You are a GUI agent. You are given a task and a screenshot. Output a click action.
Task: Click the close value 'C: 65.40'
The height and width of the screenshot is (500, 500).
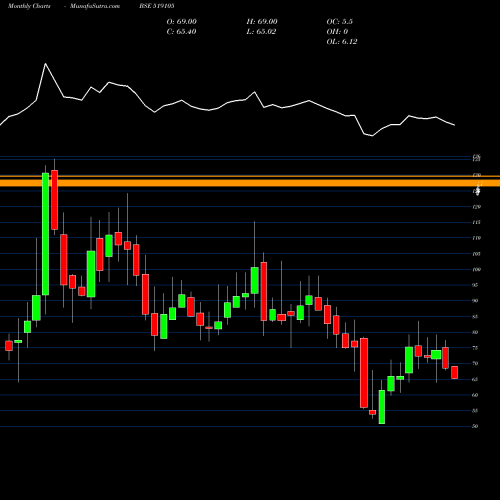click(x=181, y=32)
